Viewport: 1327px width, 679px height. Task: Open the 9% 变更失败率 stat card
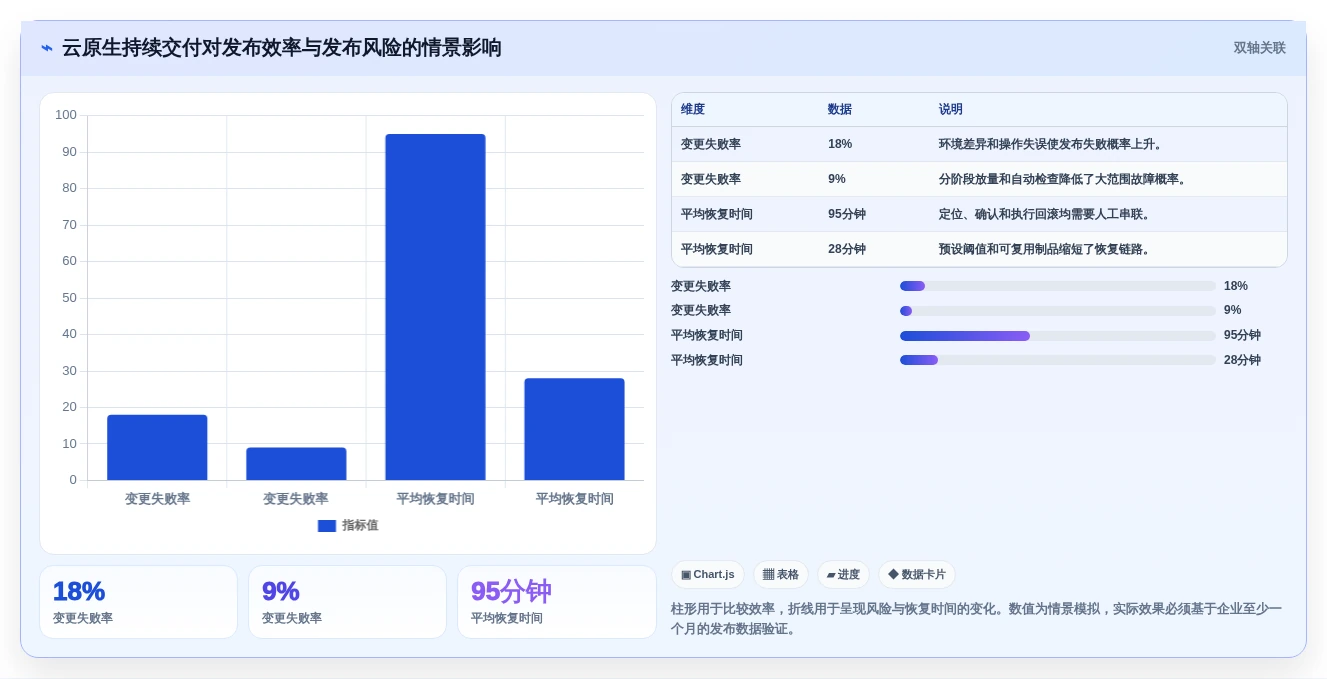point(347,602)
